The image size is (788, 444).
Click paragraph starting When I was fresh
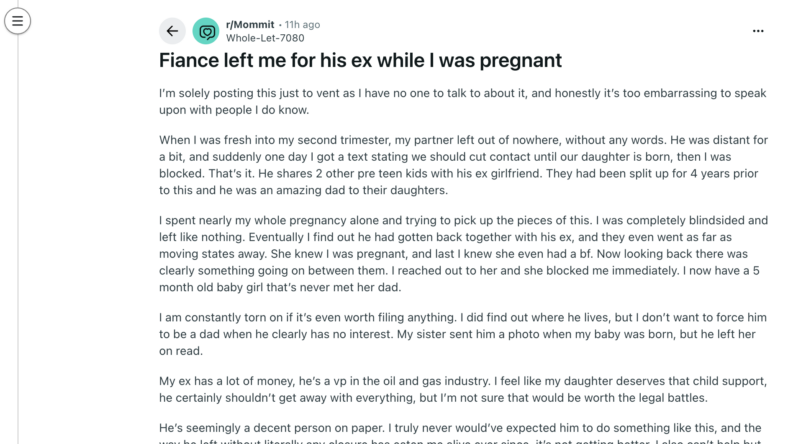pyautogui.click(x=463, y=165)
